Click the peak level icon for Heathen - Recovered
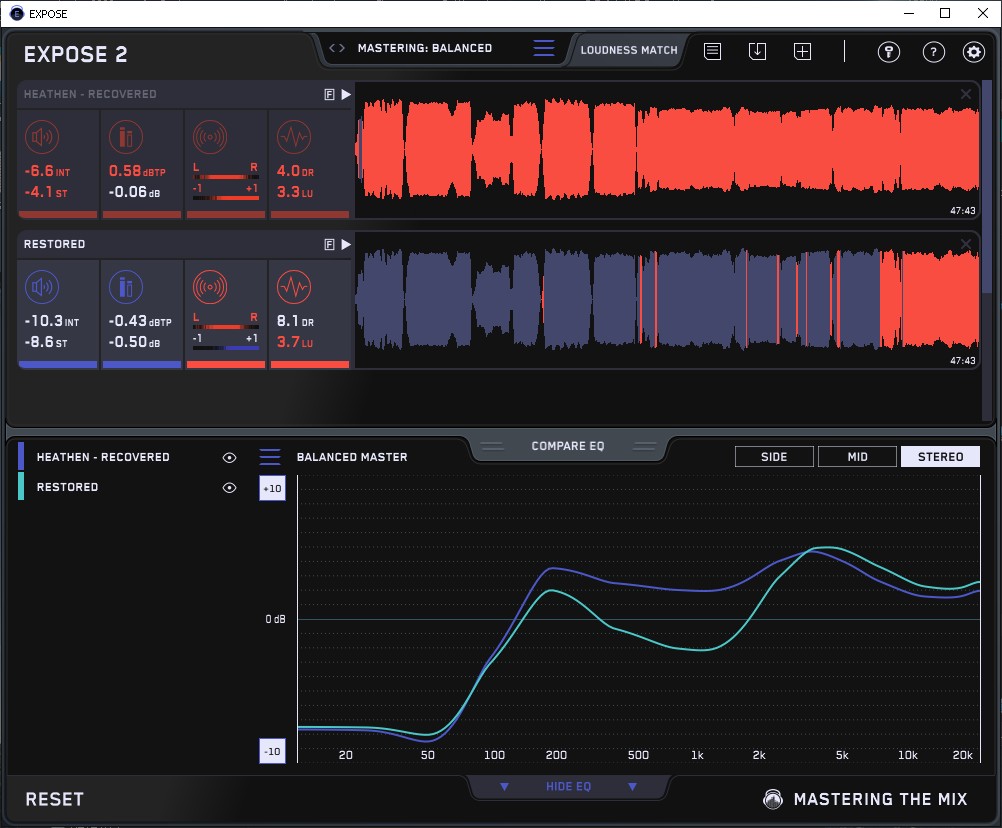Screen dimensions: 1002x828 coord(126,137)
